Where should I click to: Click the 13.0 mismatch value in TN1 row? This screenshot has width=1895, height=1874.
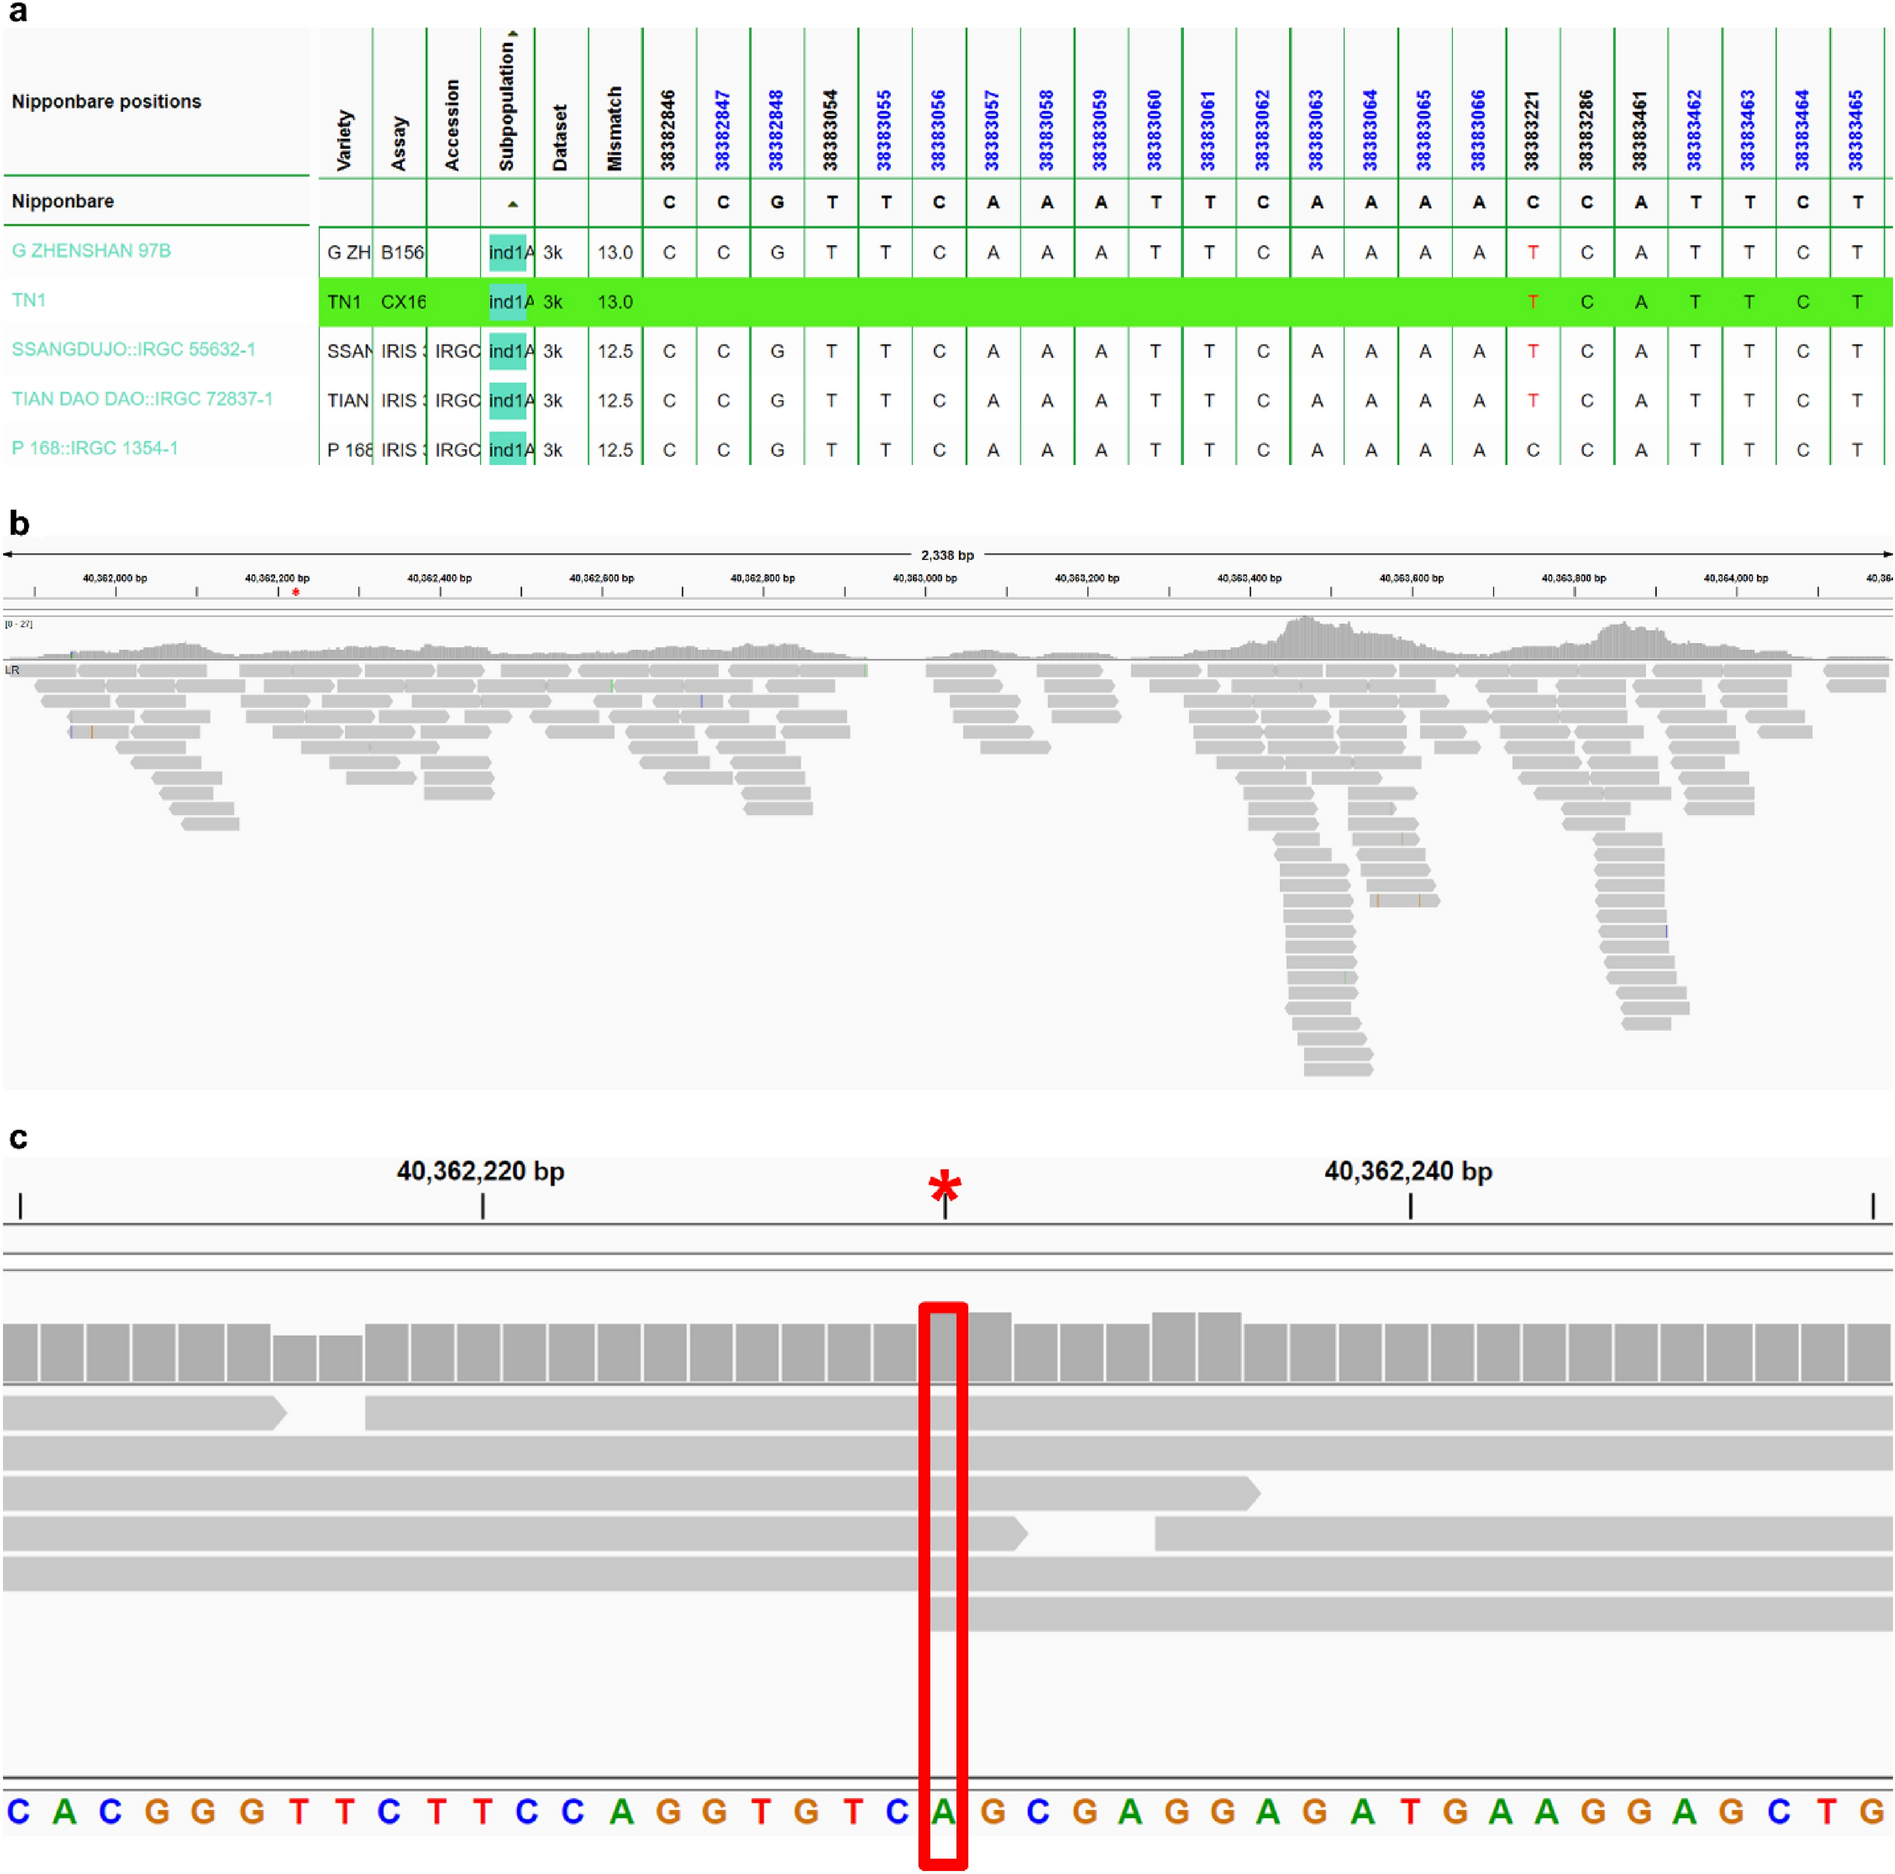[615, 302]
